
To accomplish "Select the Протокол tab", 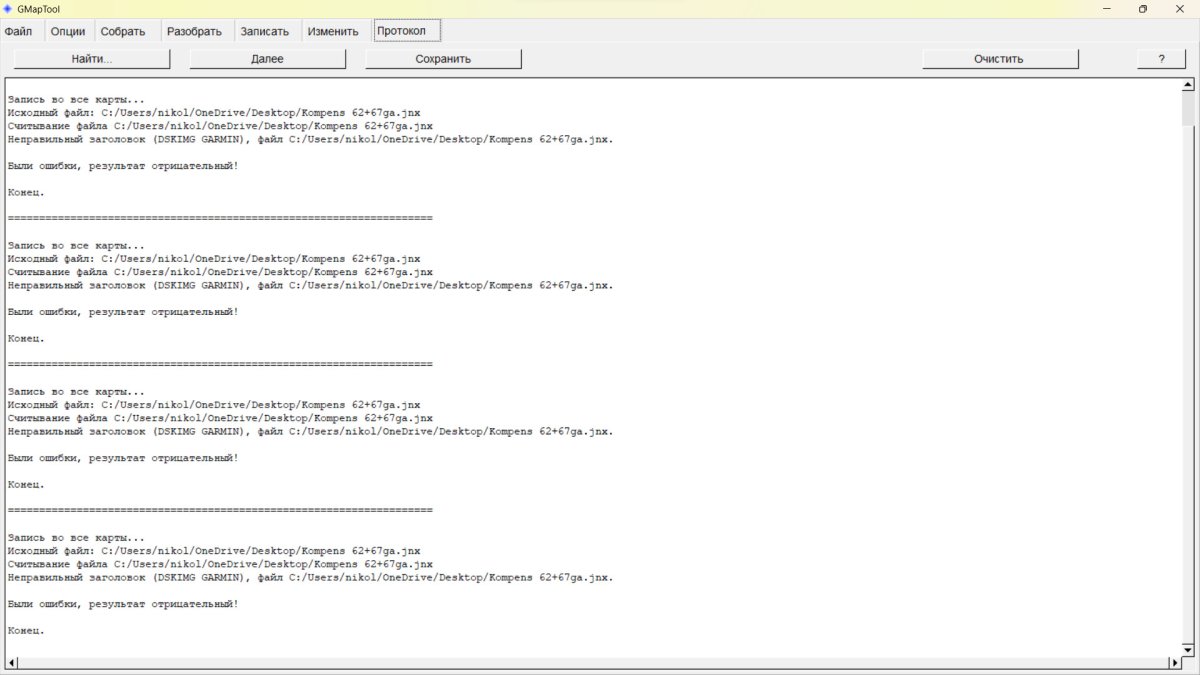I will coord(401,31).
